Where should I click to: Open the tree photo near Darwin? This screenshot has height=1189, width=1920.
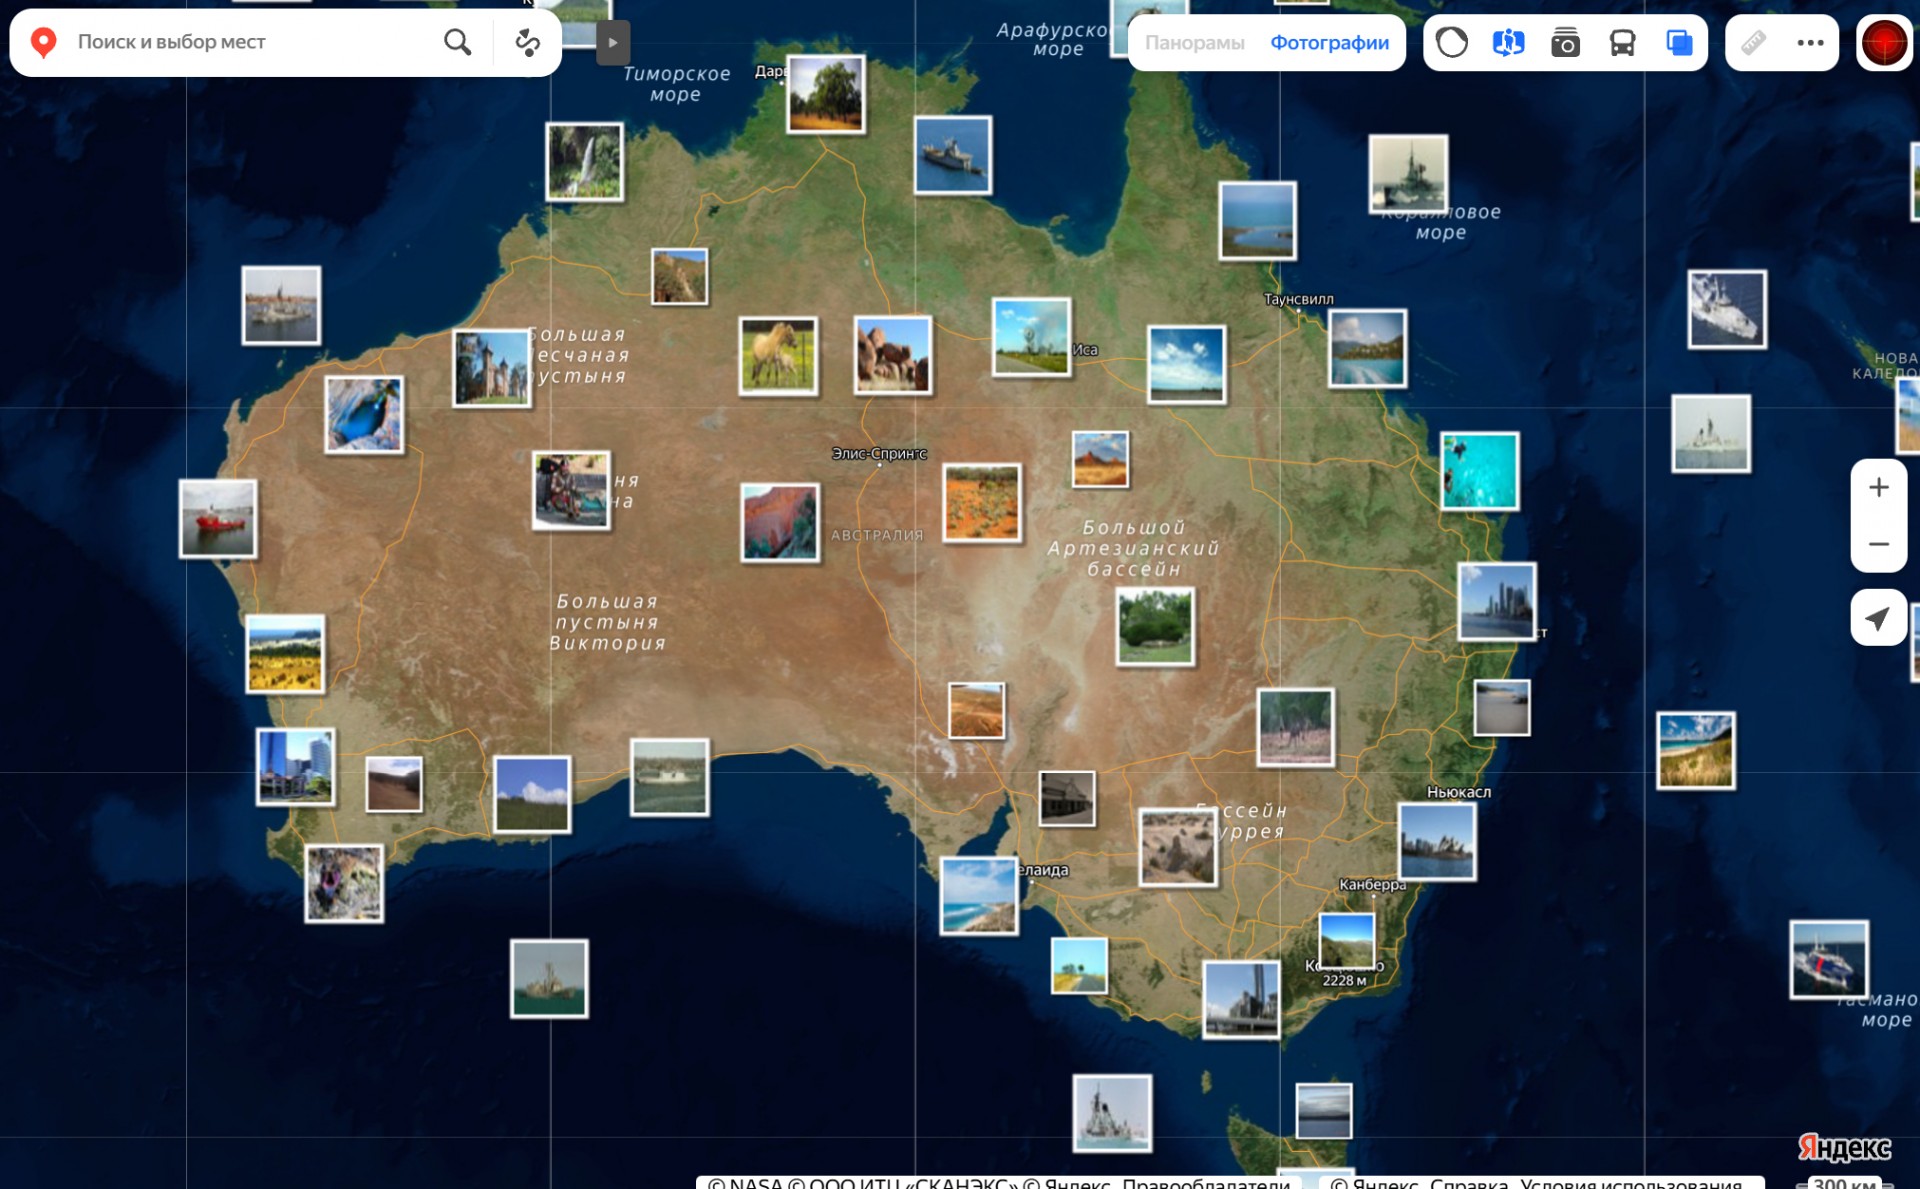pos(825,94)
